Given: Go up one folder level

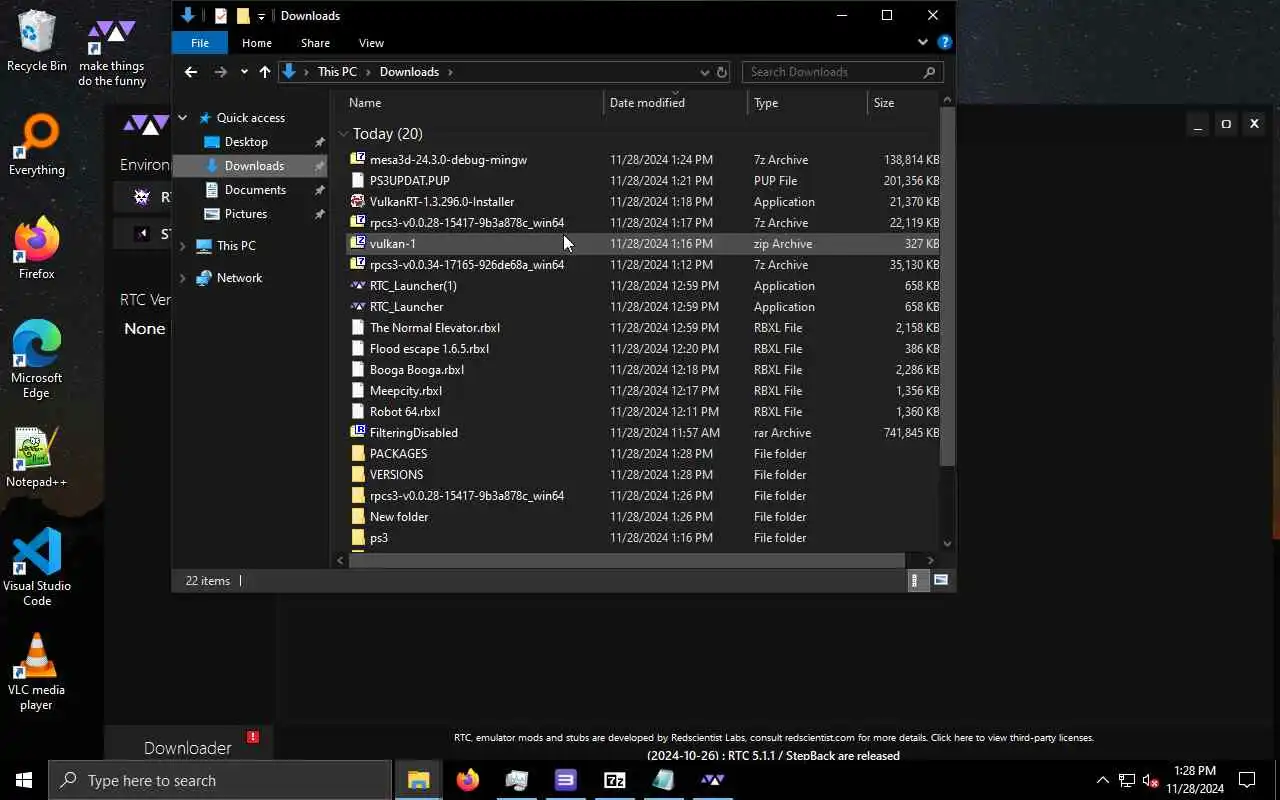Looking at the screenshot, I should (264, 72).
